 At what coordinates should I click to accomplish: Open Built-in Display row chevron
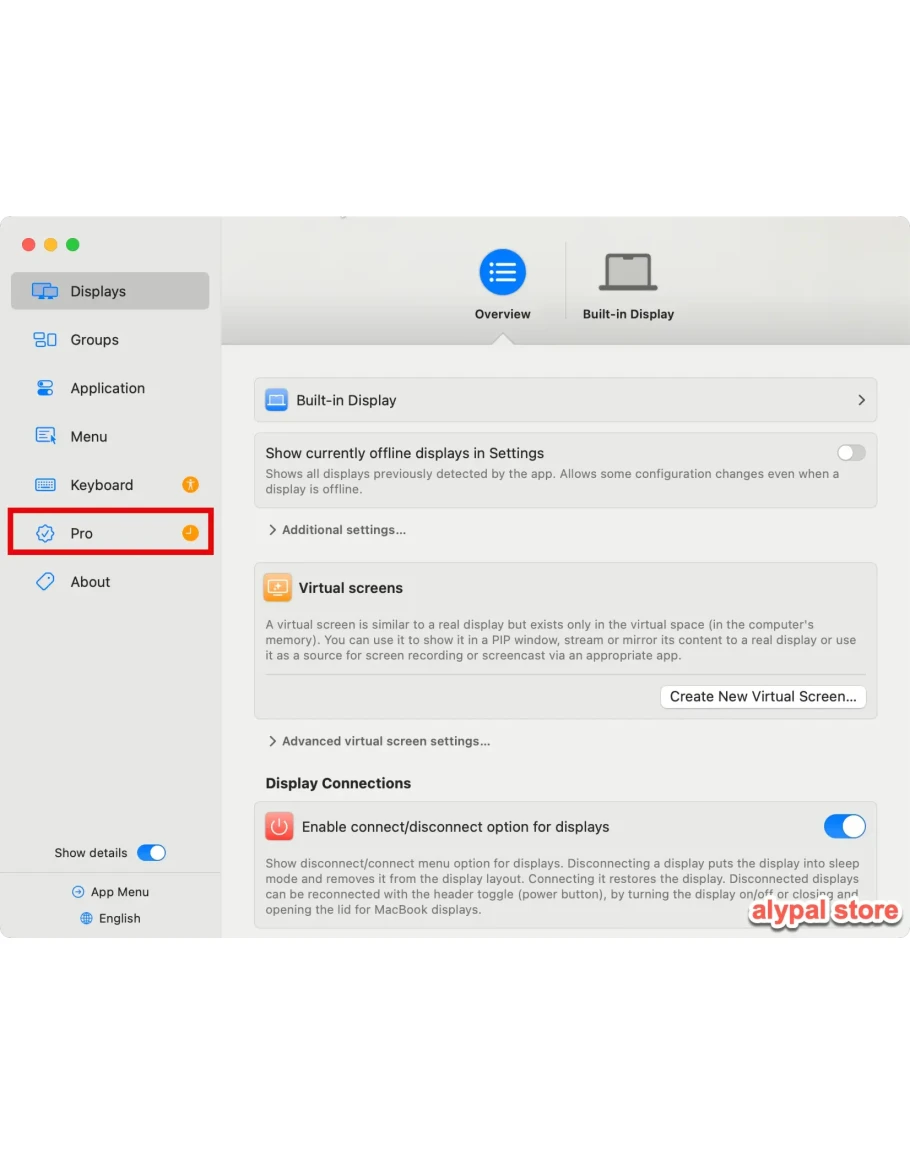tap(861, 400)
